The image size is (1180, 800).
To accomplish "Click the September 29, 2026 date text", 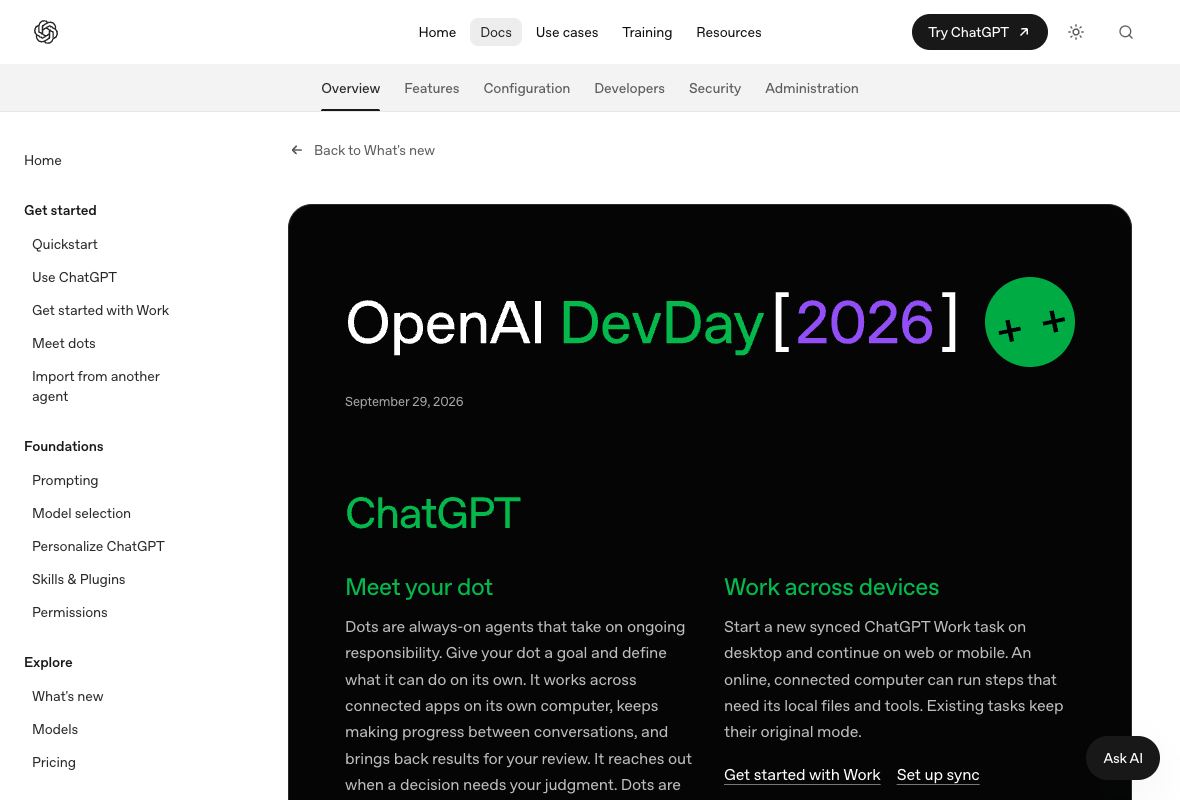I will coord(404,402).
